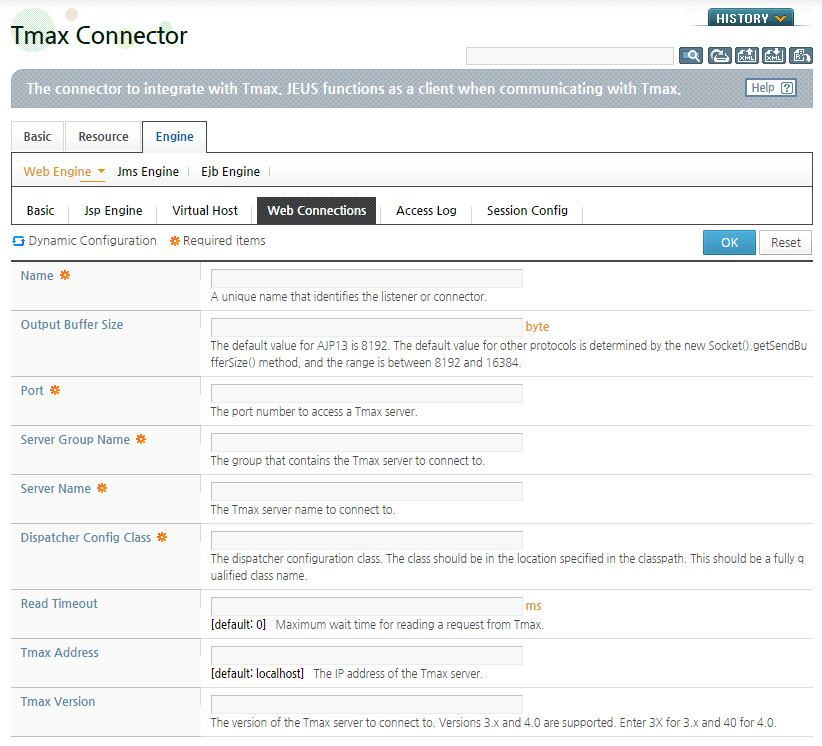Click the asterisk beside Server Name label

[x=102, y=488]
